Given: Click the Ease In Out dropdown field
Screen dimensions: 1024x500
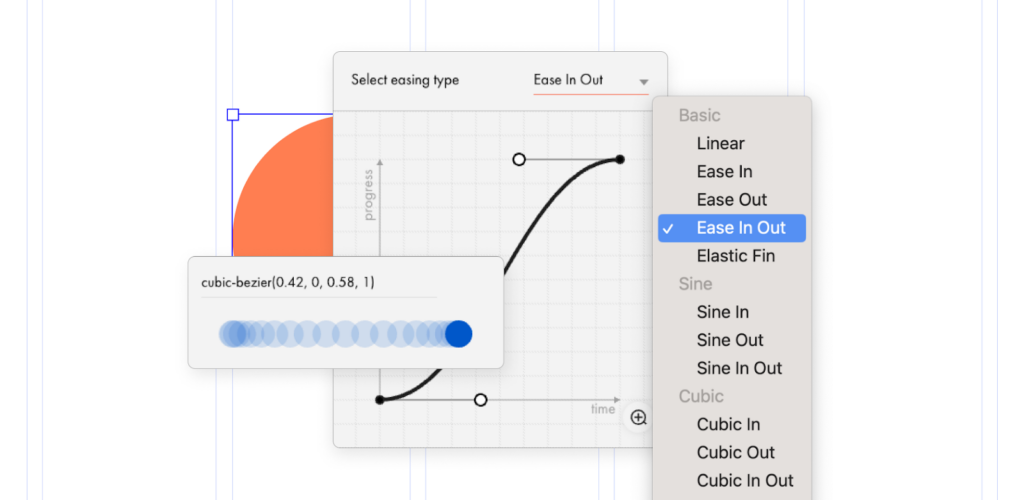Looking at the screenshot, I should pyautogui.click(x=582, y=80).
